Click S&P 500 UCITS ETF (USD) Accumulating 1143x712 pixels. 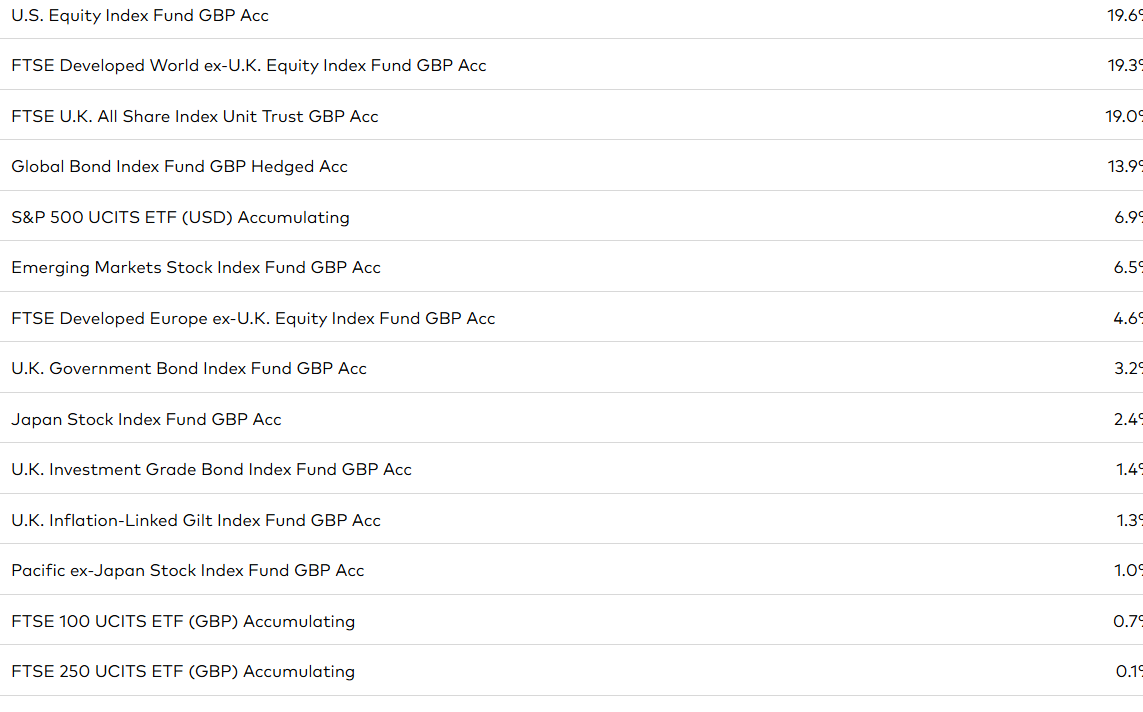point(181,218)
